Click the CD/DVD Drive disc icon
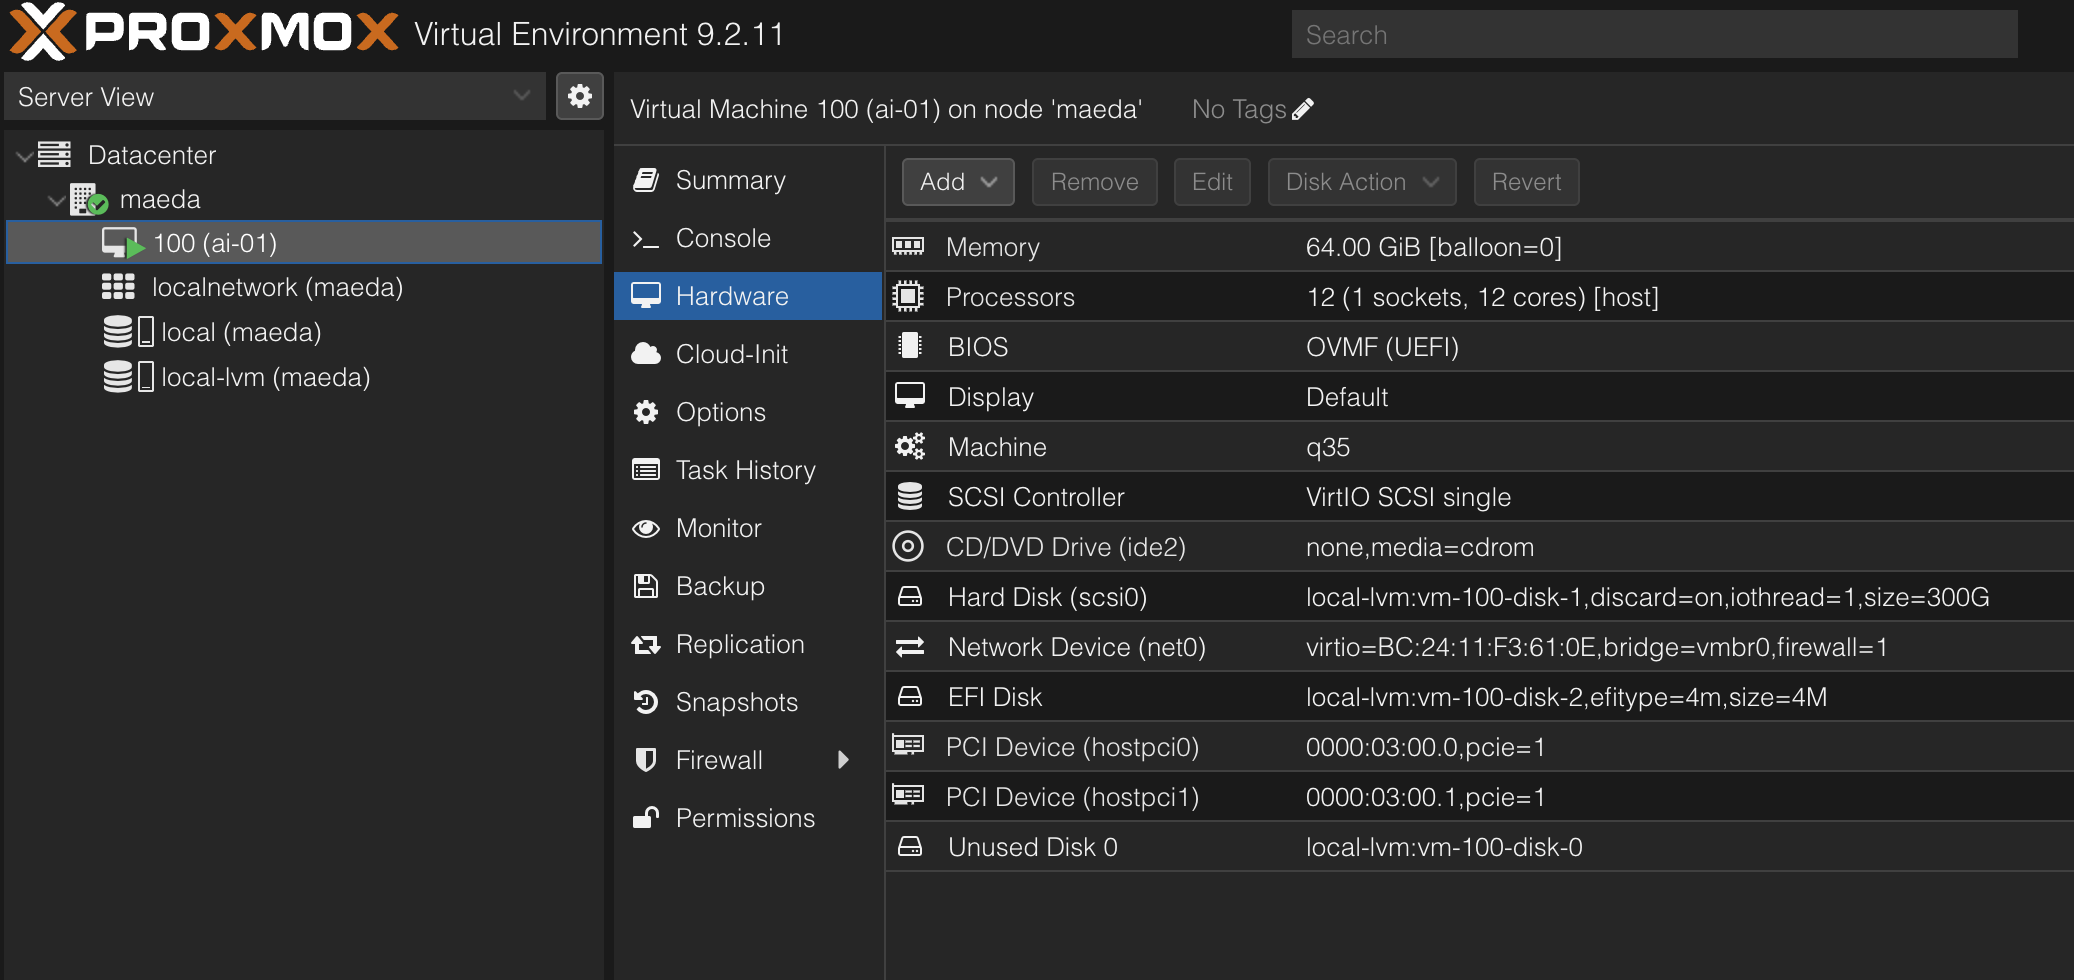 [x=908, y=546]
